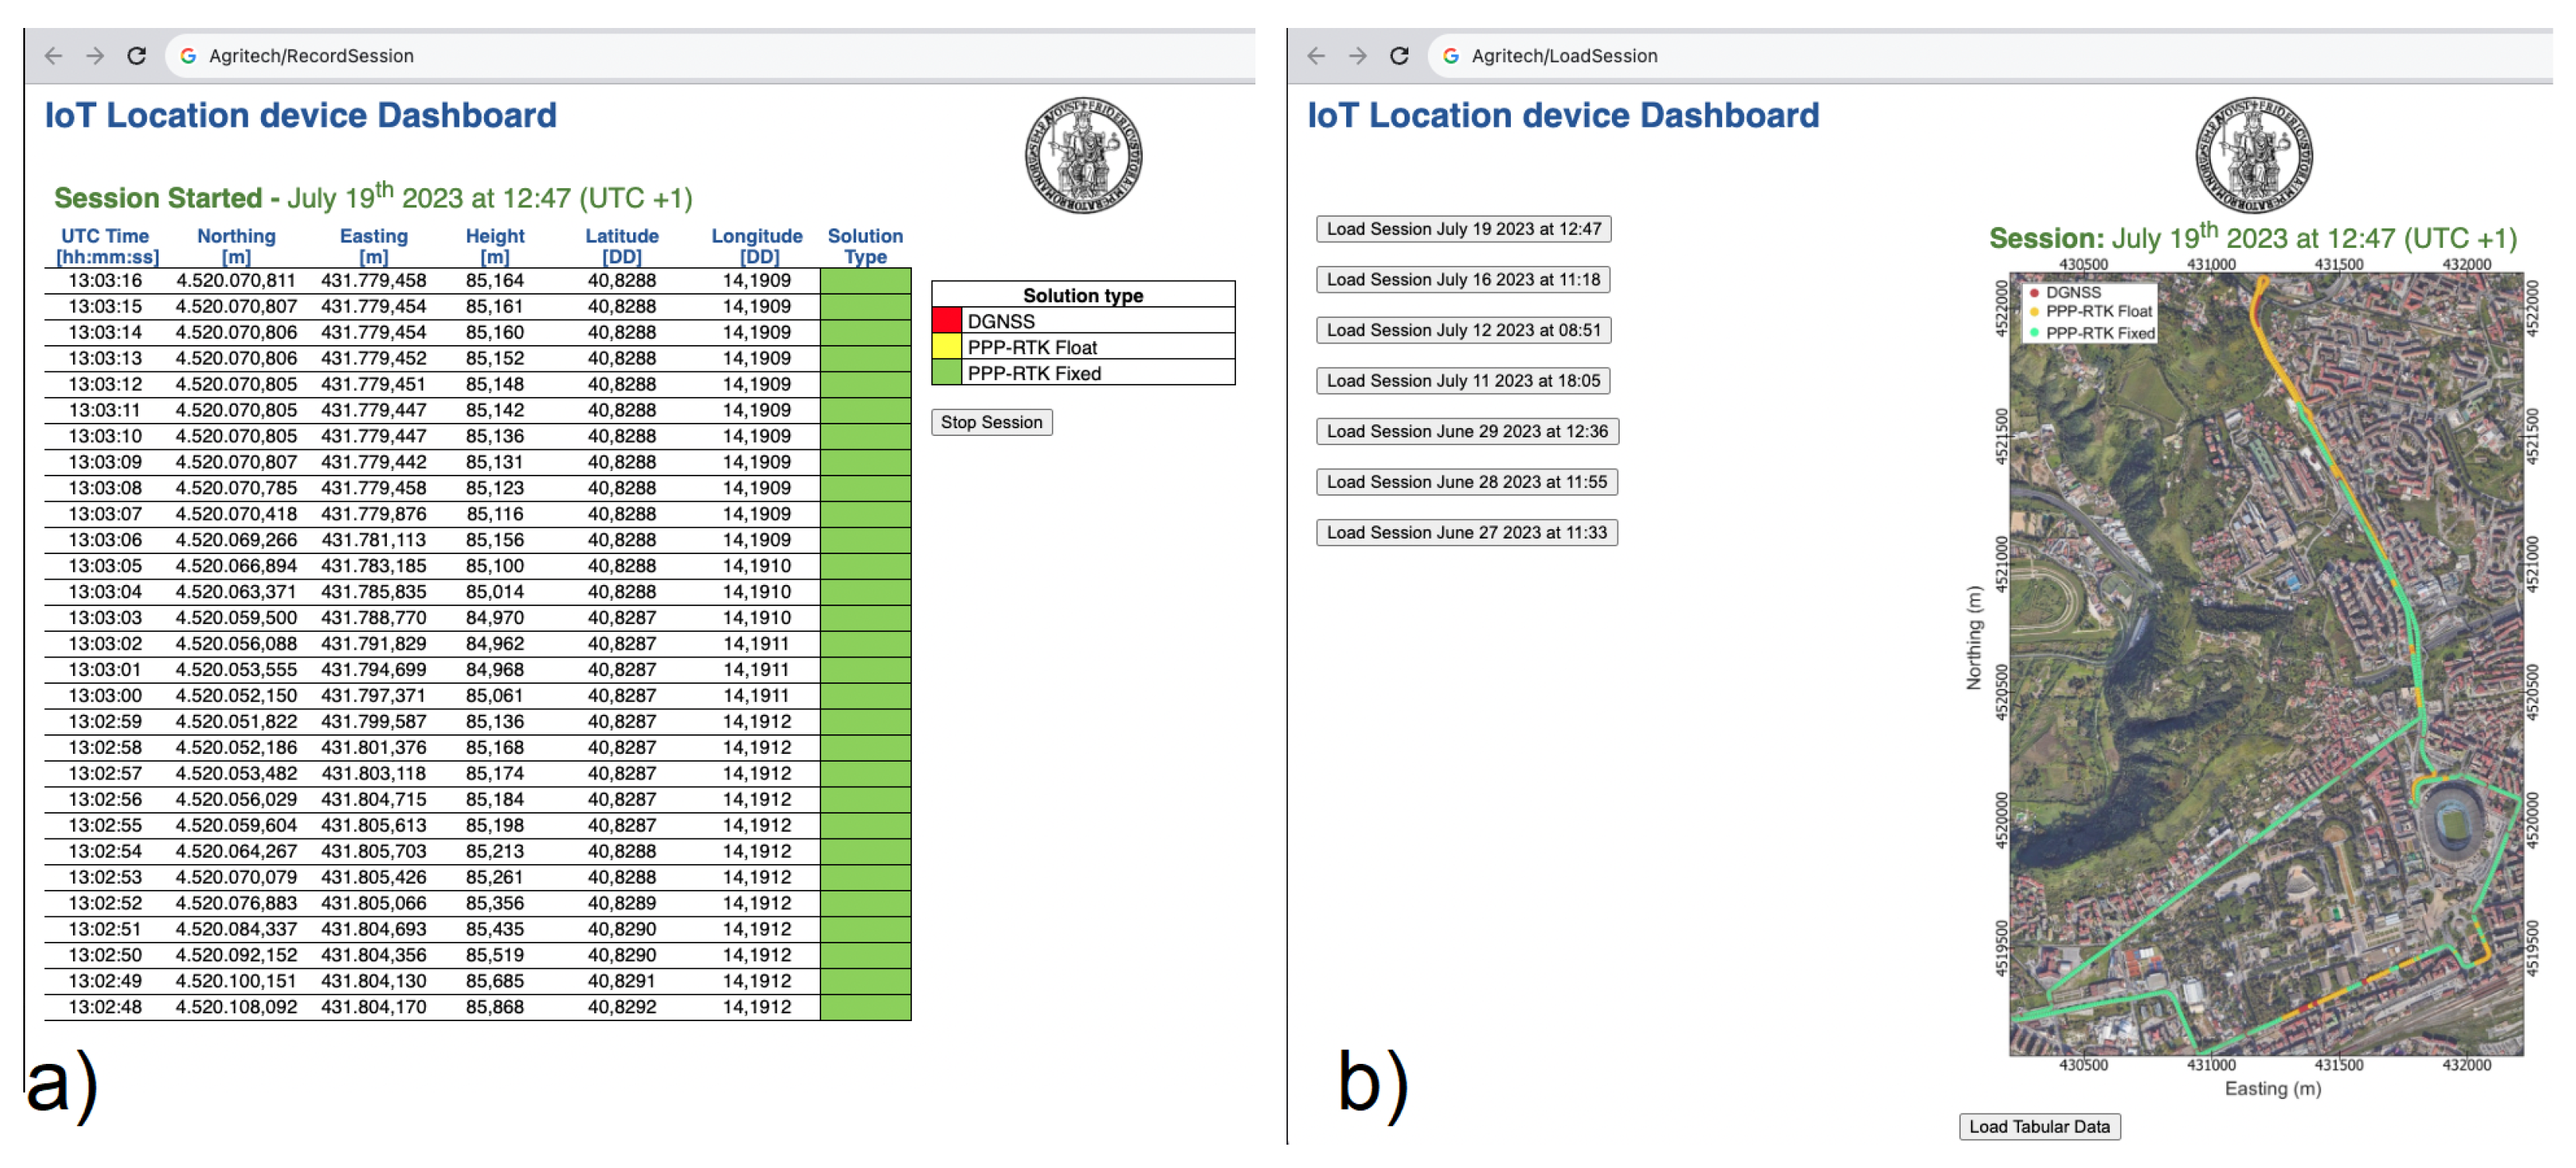Load Session June 27 2023 at 11:33
The width and height of the screenshot is (2576, 1168).
tap(1466, 533)
